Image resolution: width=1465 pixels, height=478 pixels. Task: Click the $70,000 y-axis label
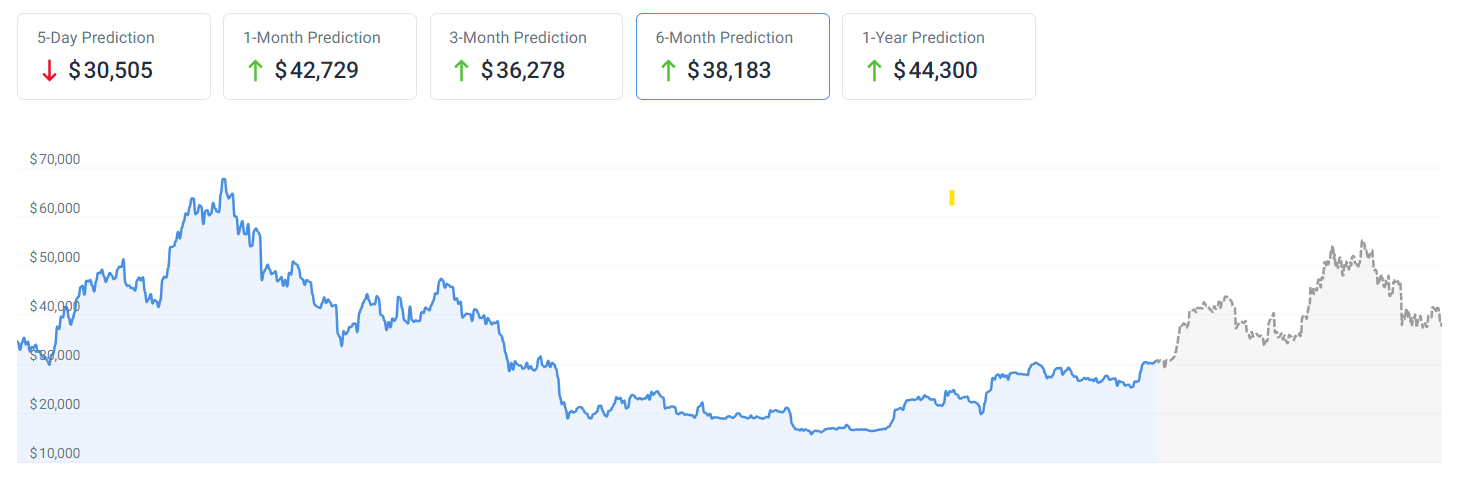click(x=55, y=159)
